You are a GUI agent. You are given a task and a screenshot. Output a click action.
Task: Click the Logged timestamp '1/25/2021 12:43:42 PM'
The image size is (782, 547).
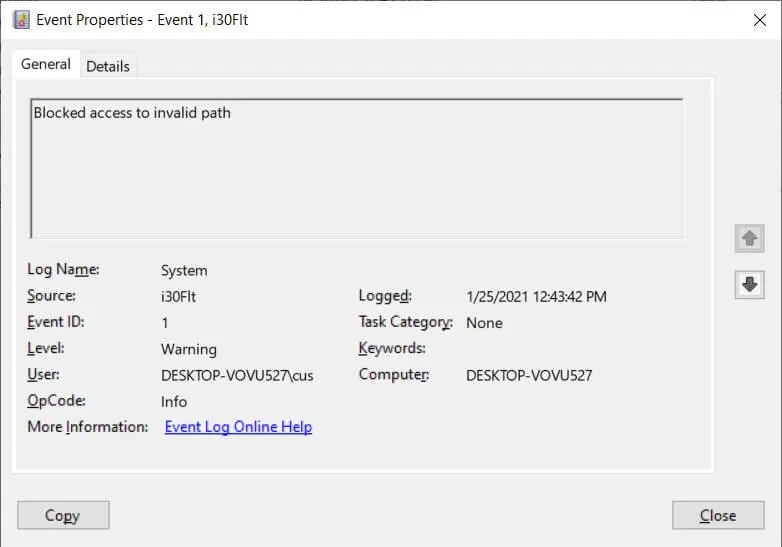point(536,297)
